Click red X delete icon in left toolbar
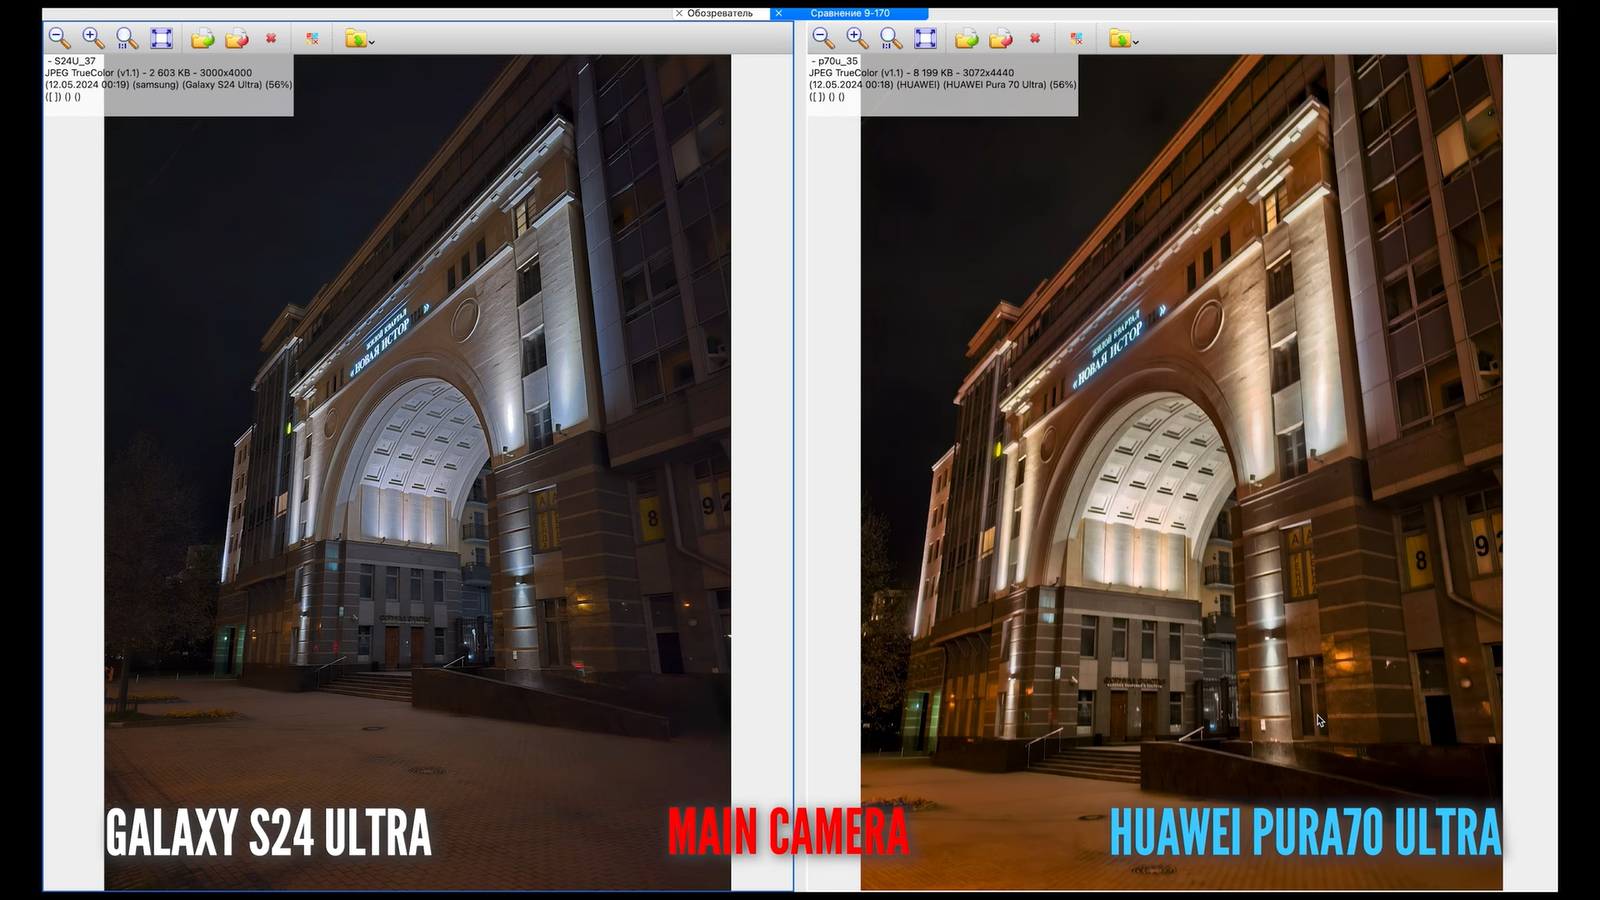1600x900 pixels. (x=271, y=38)
